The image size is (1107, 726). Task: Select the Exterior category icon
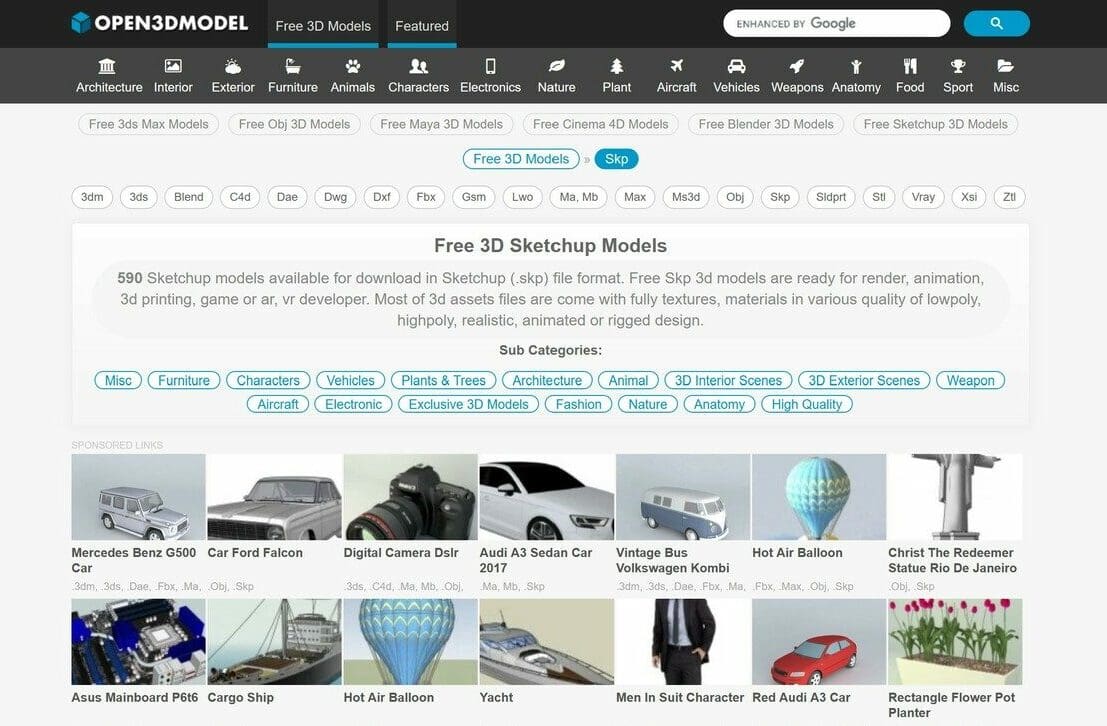233,66
